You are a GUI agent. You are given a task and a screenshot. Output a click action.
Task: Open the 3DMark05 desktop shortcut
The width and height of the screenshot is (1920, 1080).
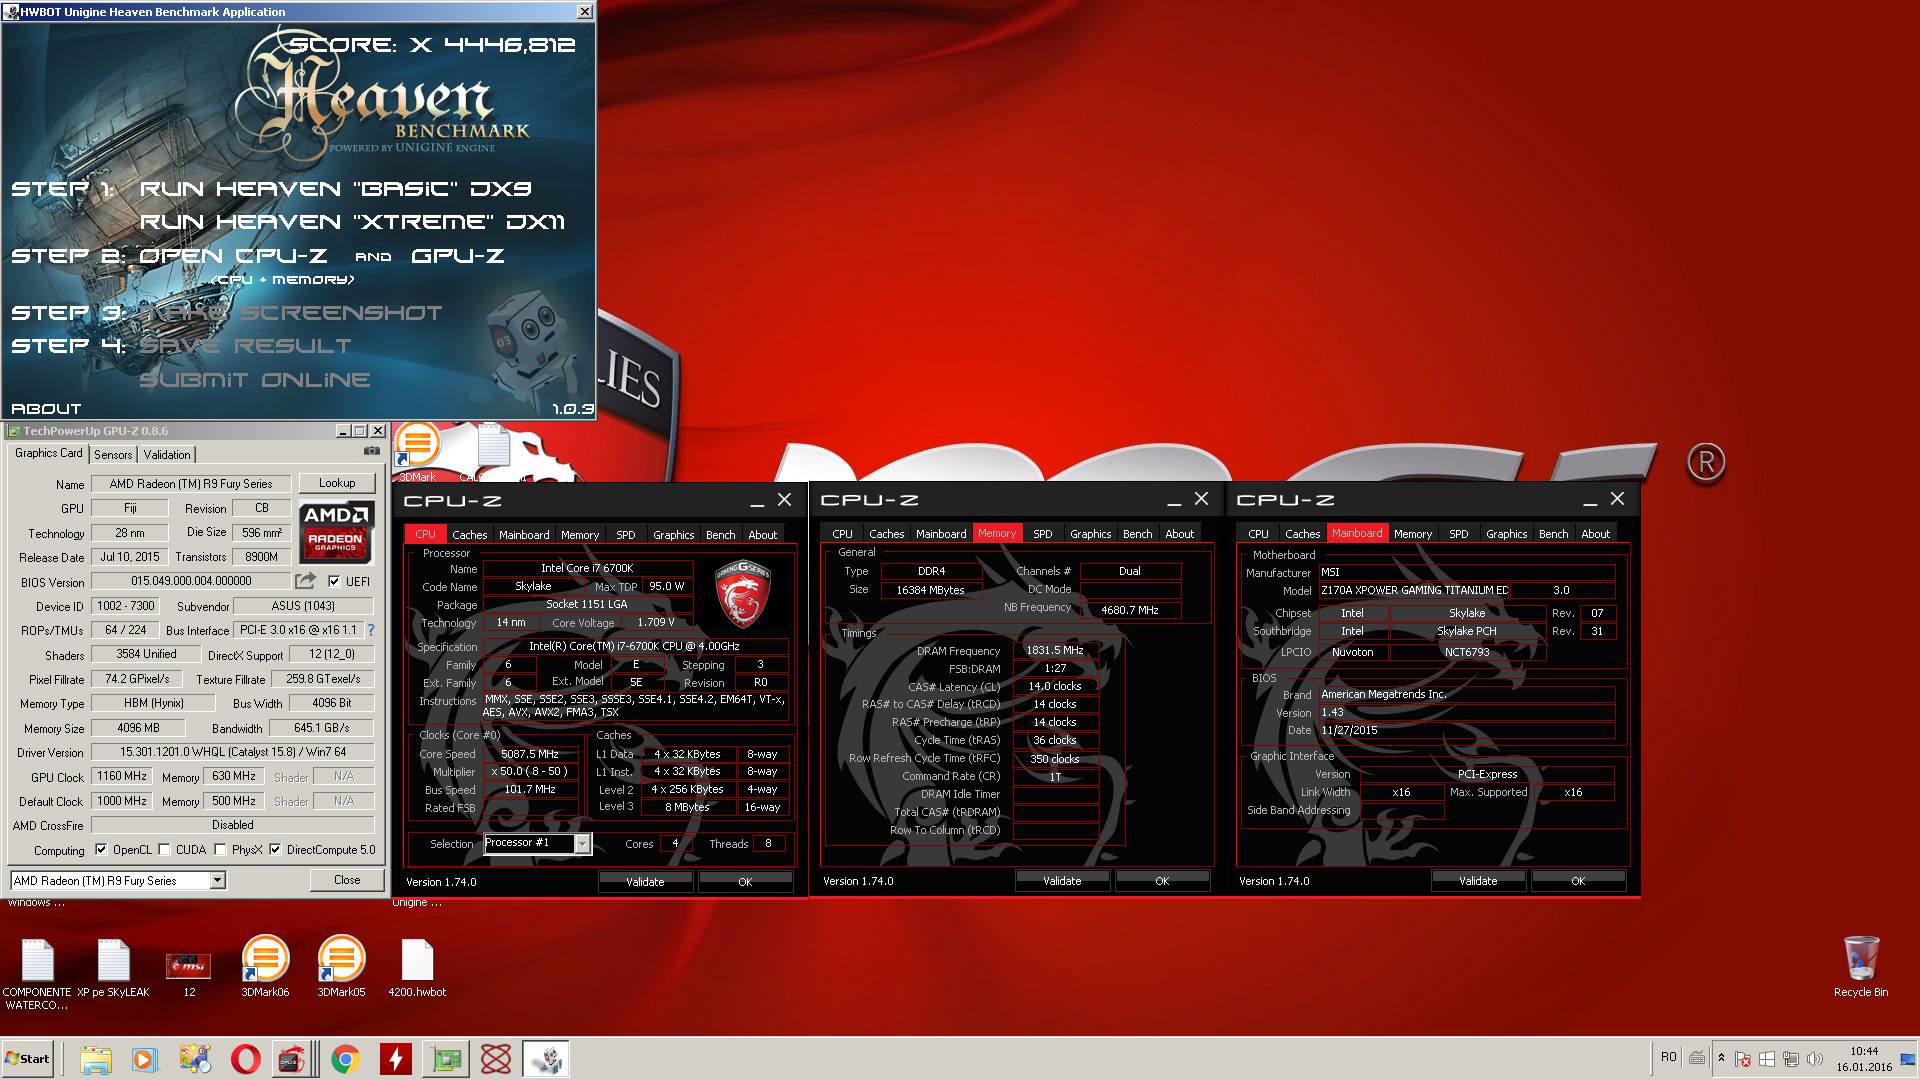pyautogui.click(x=341, y=967)
